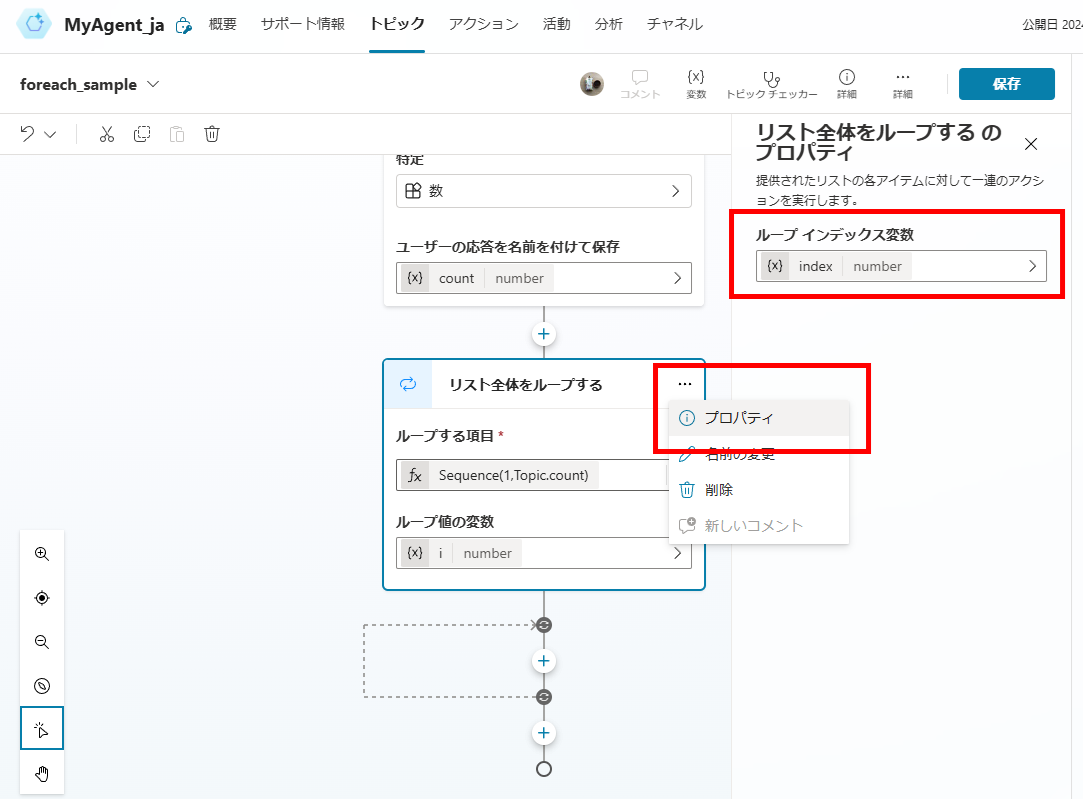The image size is (1083, 799).
Task: Close the properties panel
Action: (1031, 144)
